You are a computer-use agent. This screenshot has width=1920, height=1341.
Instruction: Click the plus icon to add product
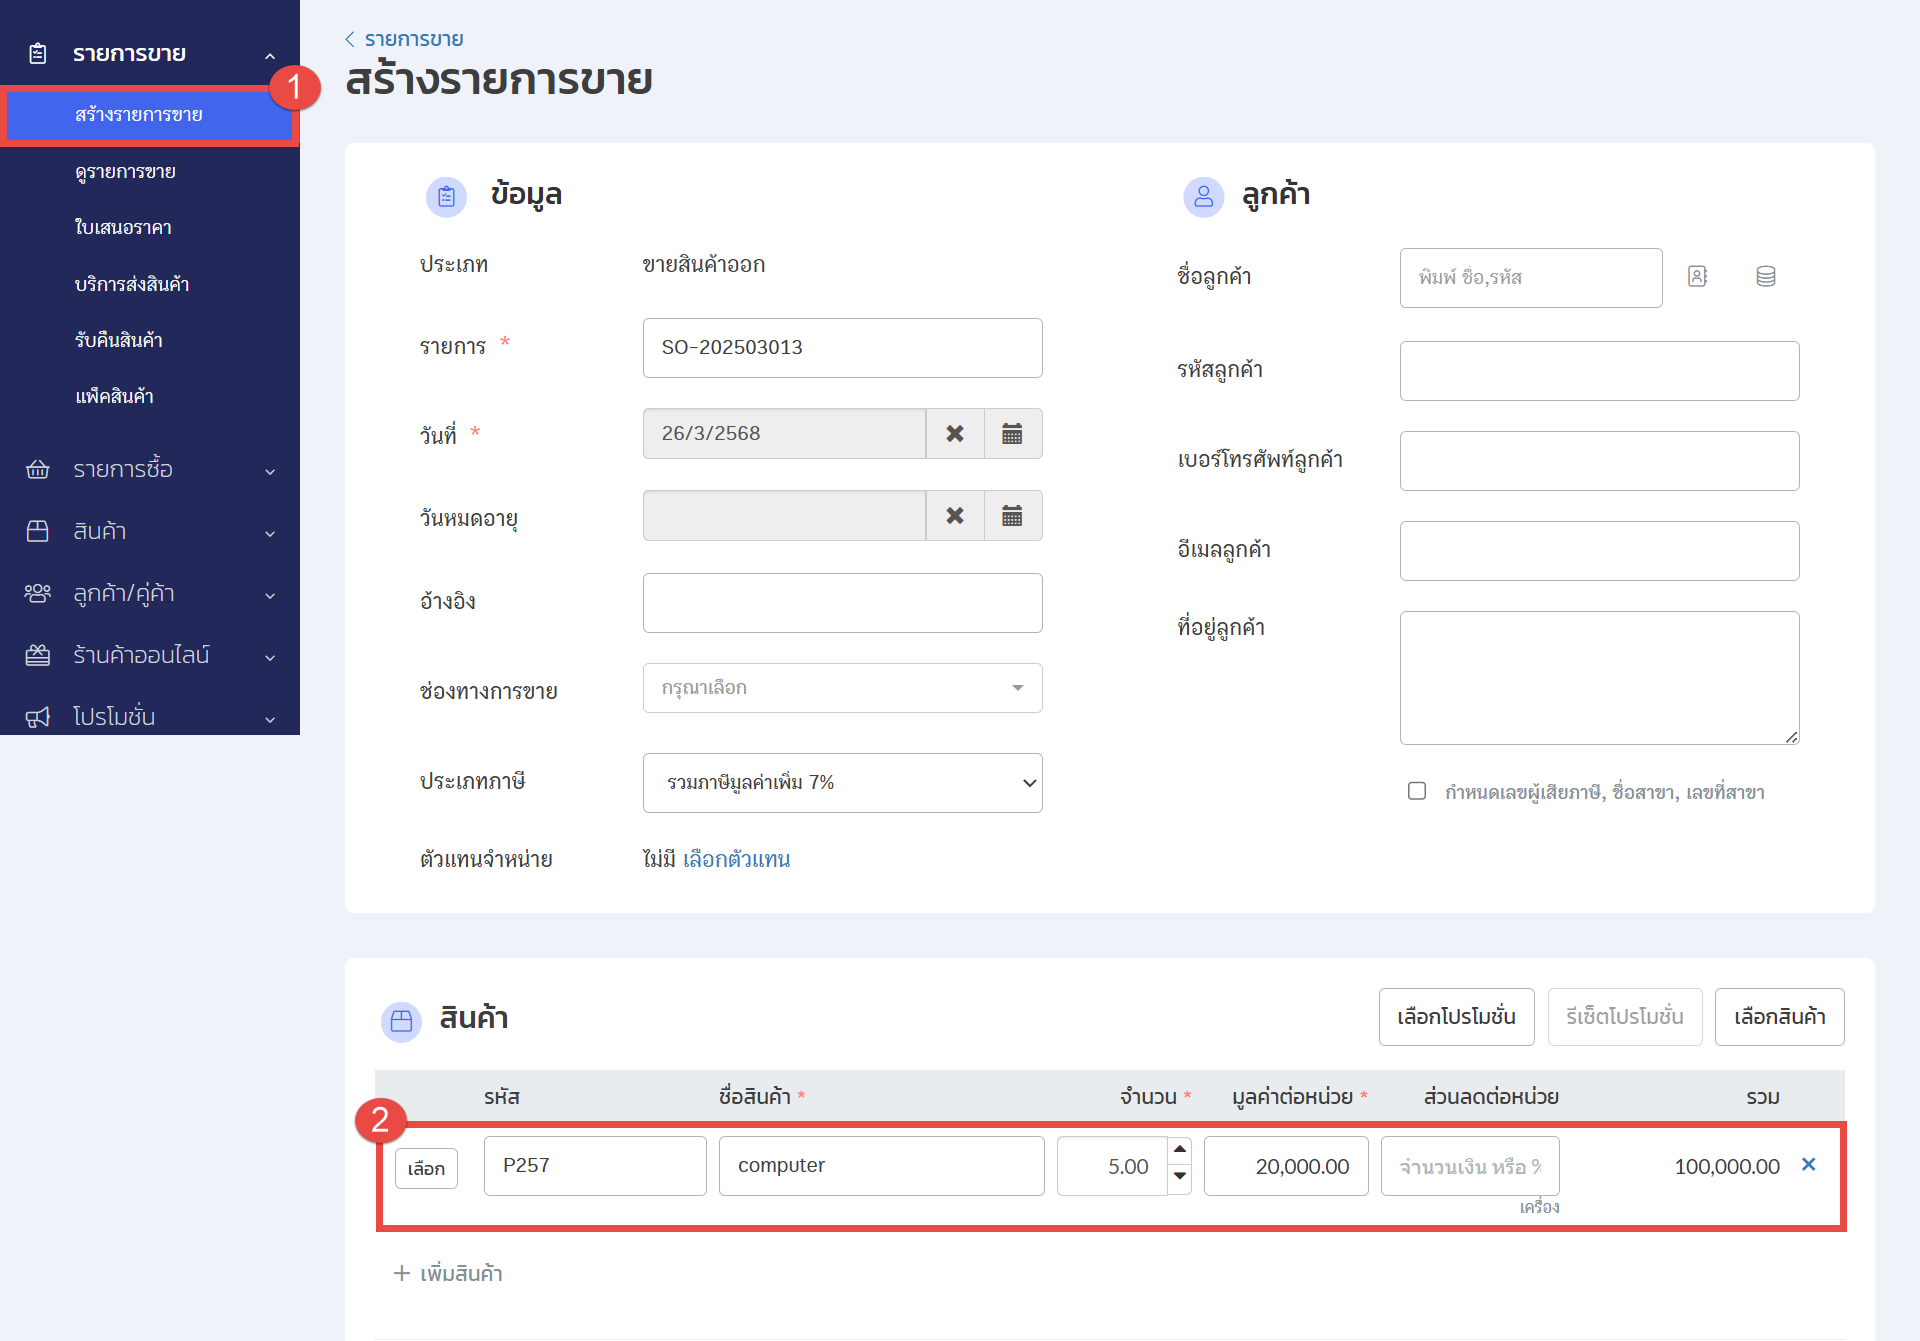click(x=401, y=1273)
